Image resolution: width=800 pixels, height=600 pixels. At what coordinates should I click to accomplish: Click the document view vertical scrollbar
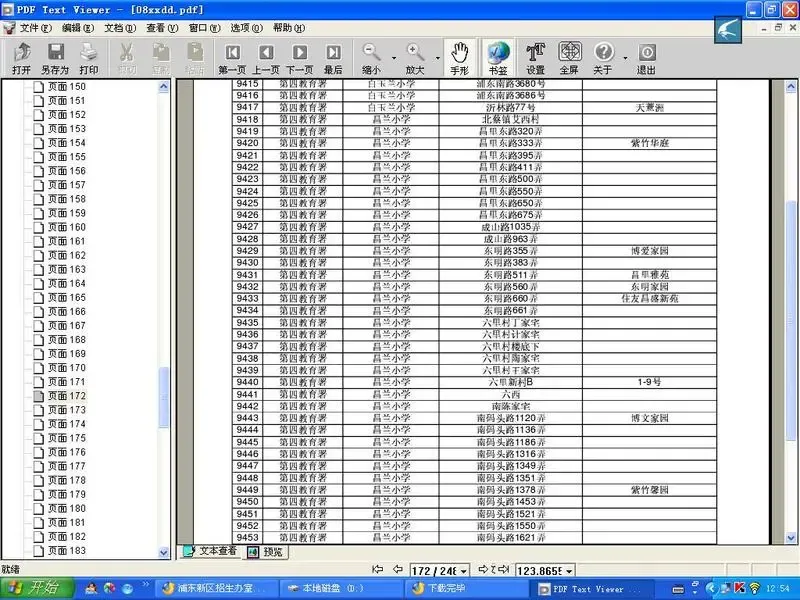click(x=791, y=312)
